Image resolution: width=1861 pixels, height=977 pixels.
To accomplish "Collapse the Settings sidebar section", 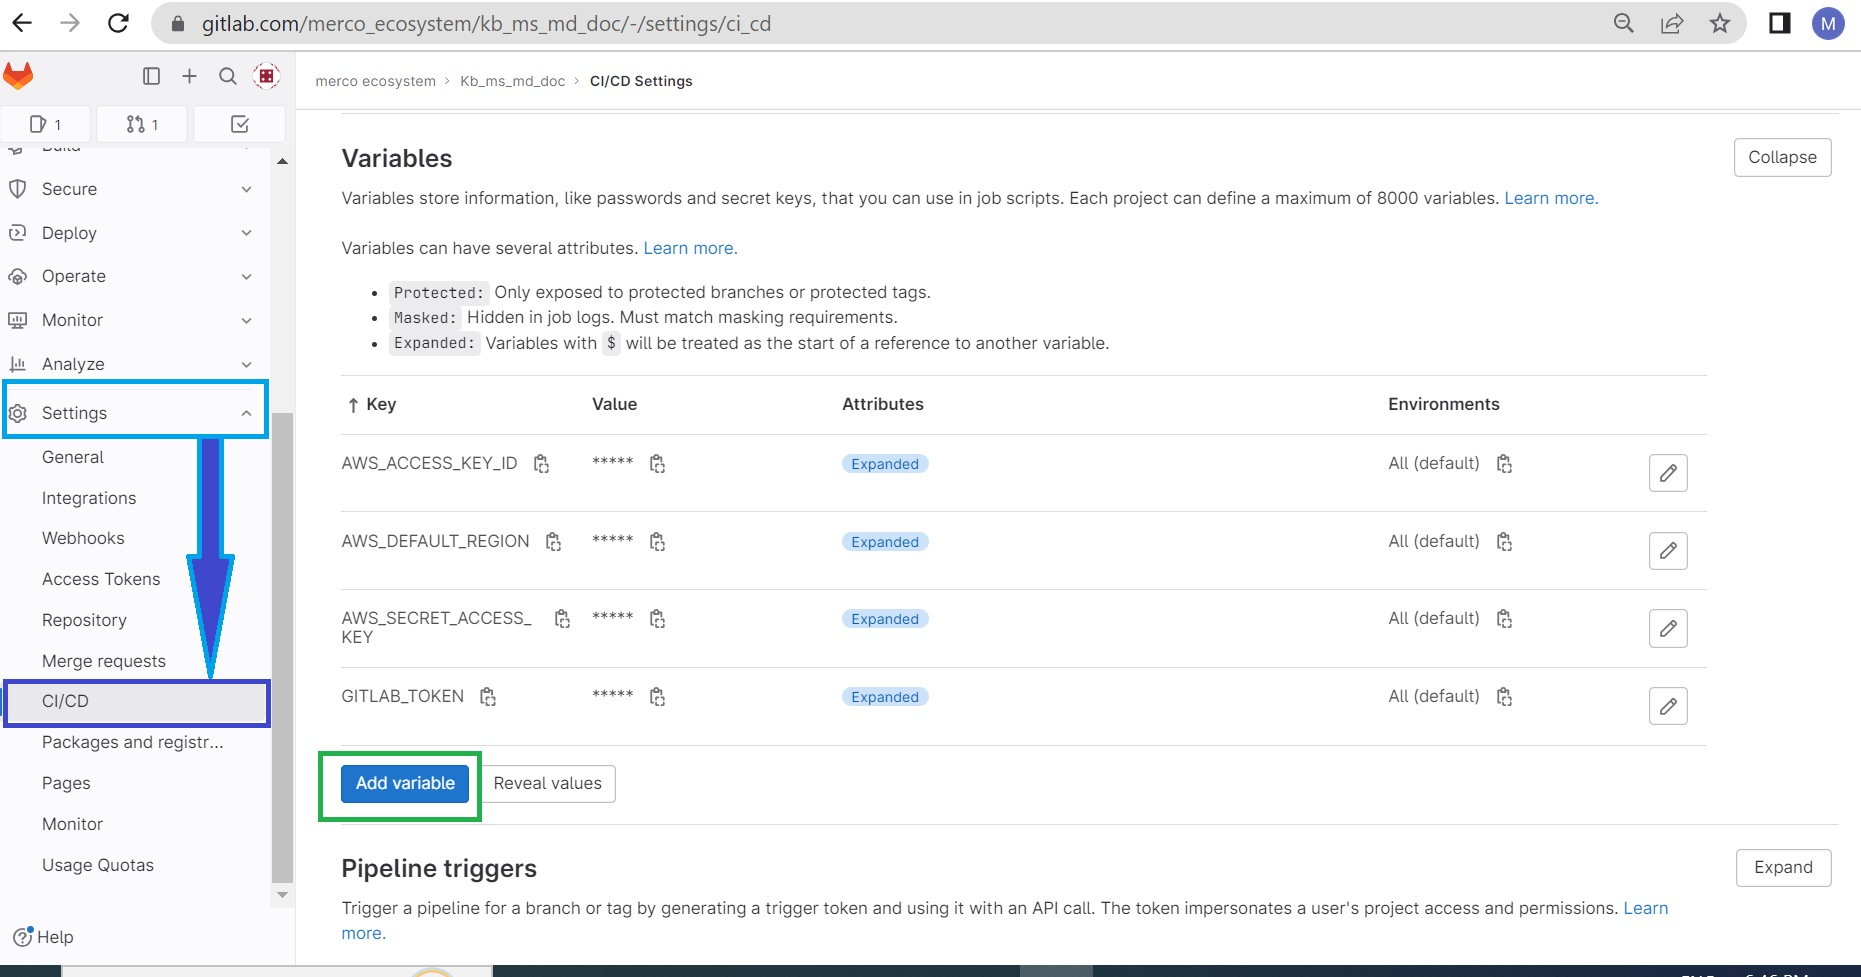I will pyautogui.click(x=136, y=413).
